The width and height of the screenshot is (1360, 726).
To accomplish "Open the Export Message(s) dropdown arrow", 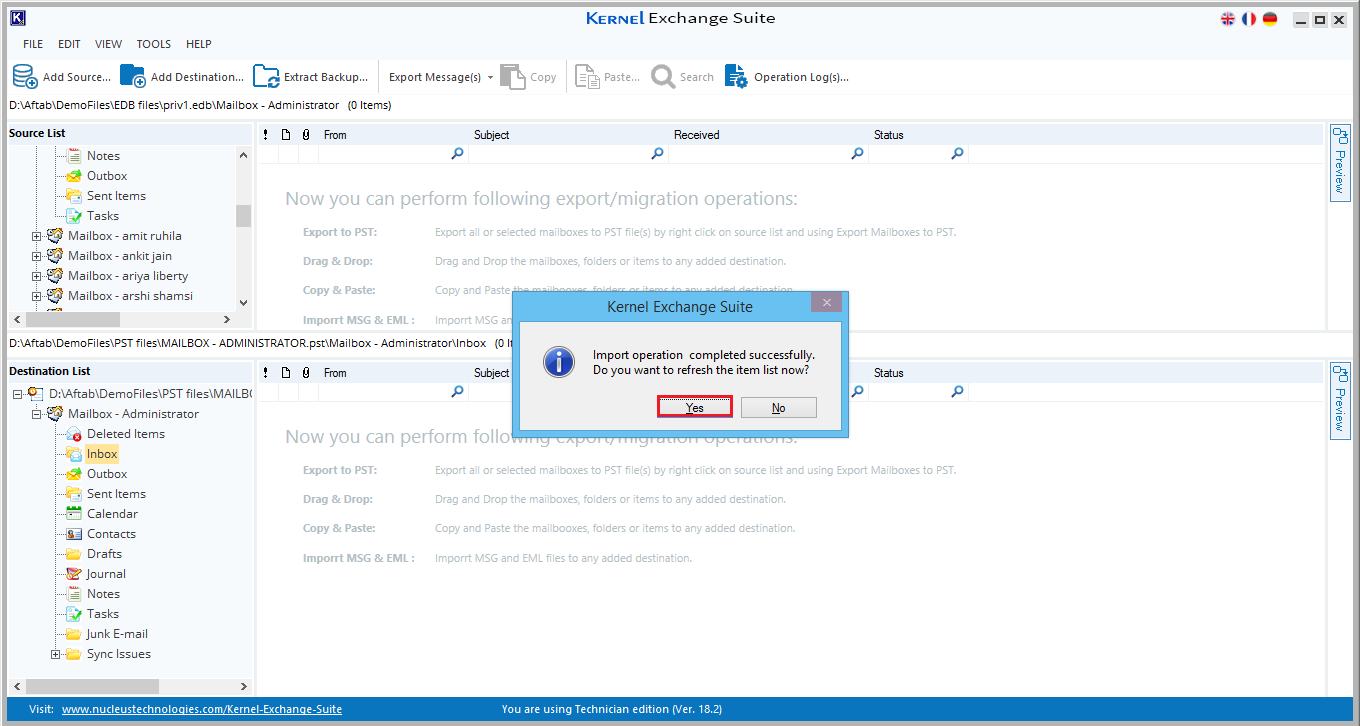I will [x=491, y=77].
